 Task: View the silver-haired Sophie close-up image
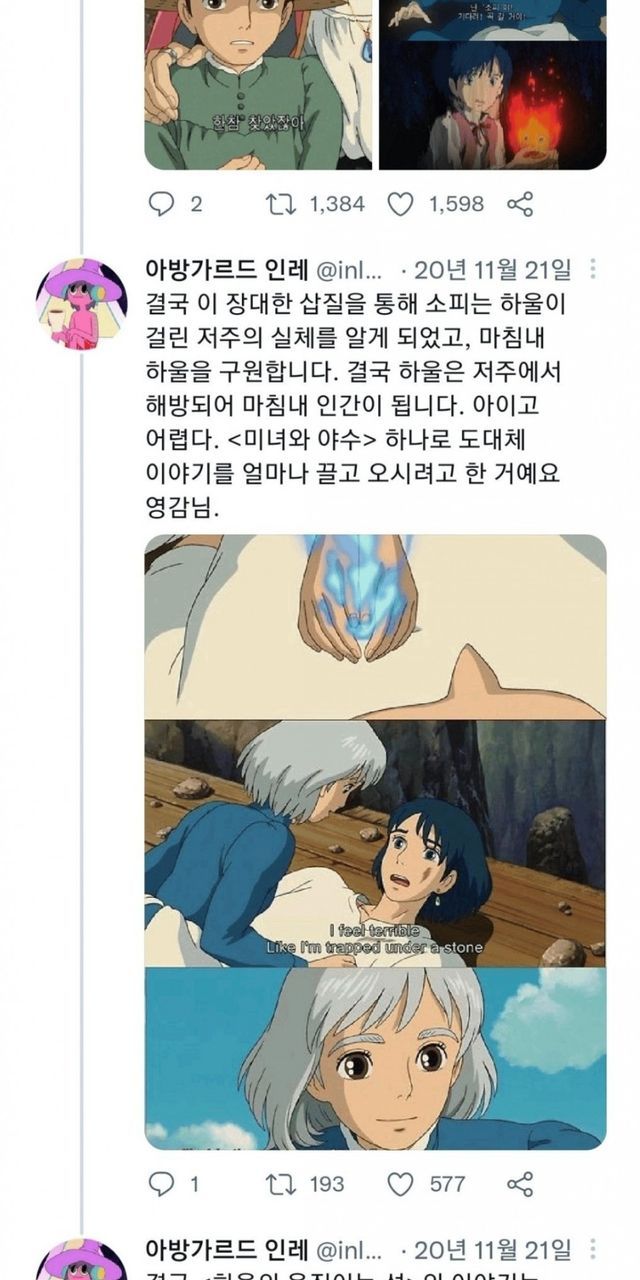(x=375, y=1058)
